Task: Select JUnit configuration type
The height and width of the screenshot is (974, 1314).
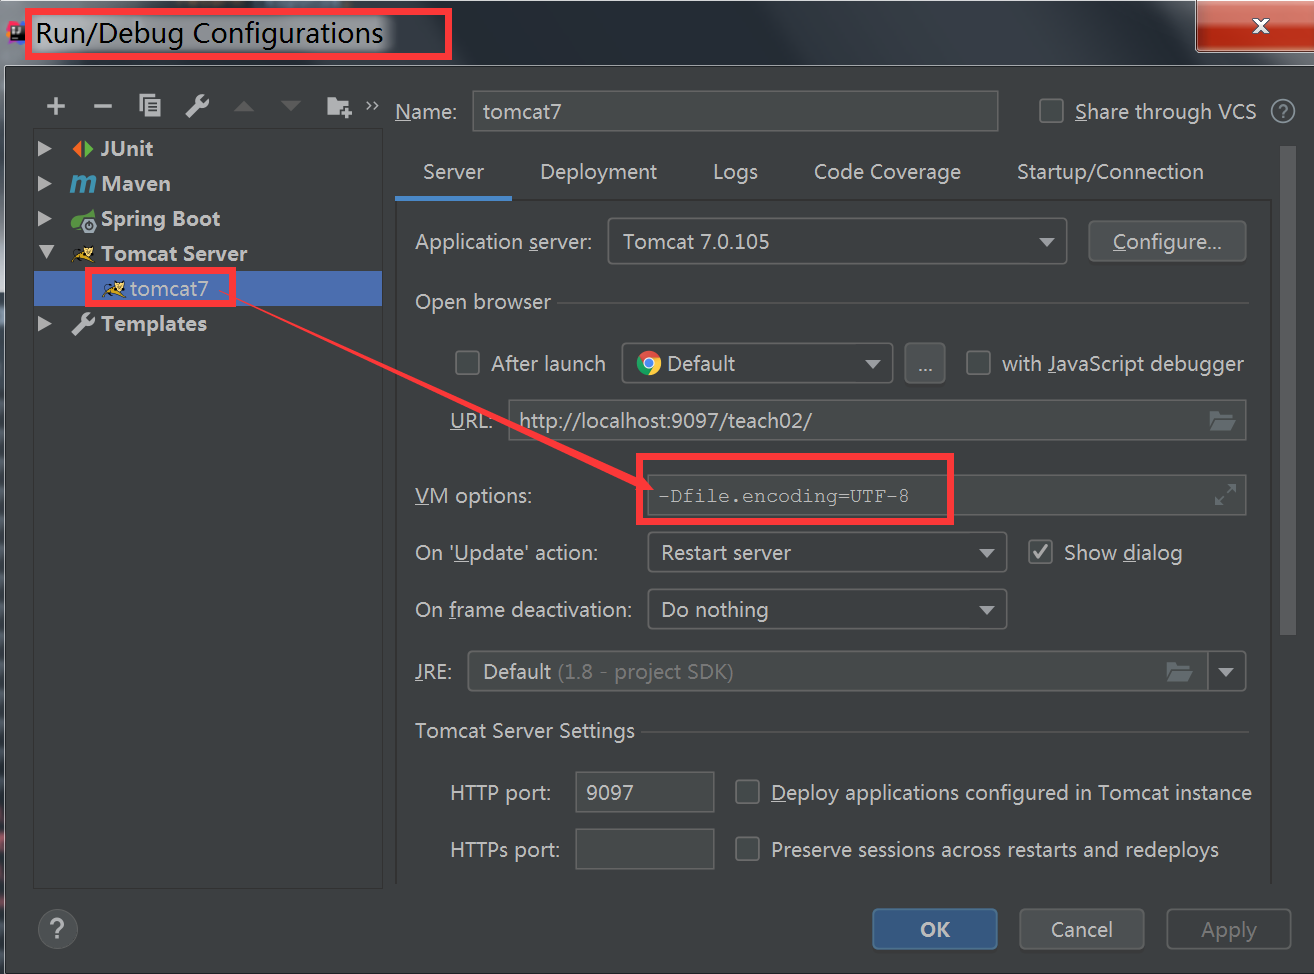Action: (x=126, y=149)
